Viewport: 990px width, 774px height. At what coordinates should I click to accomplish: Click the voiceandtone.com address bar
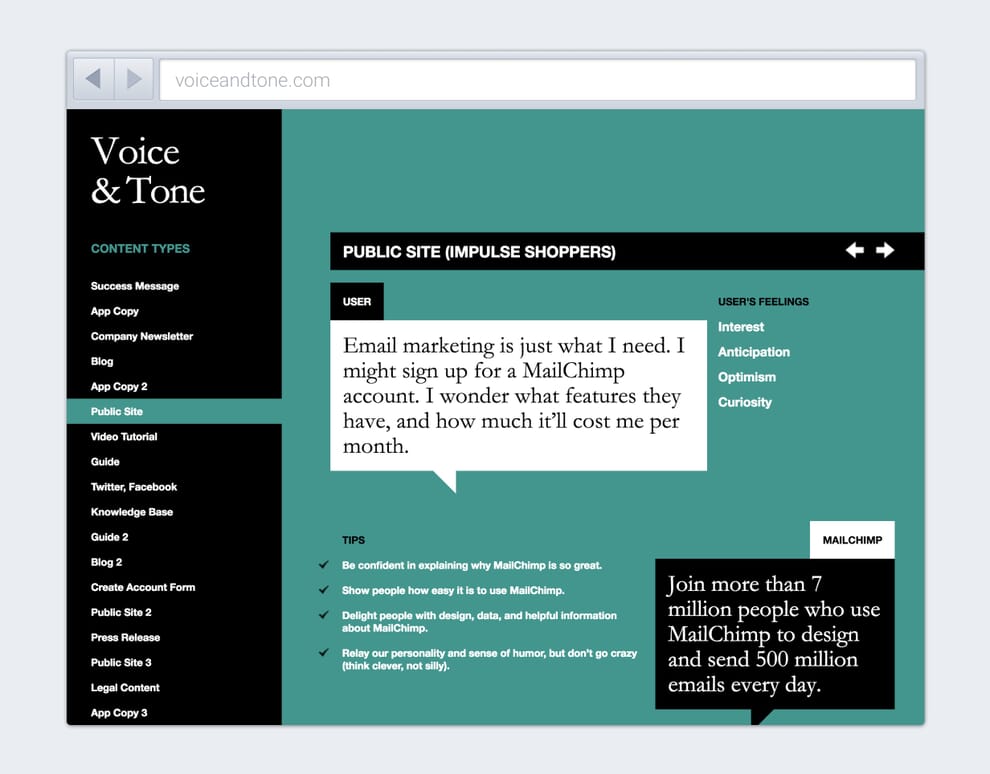537,80
